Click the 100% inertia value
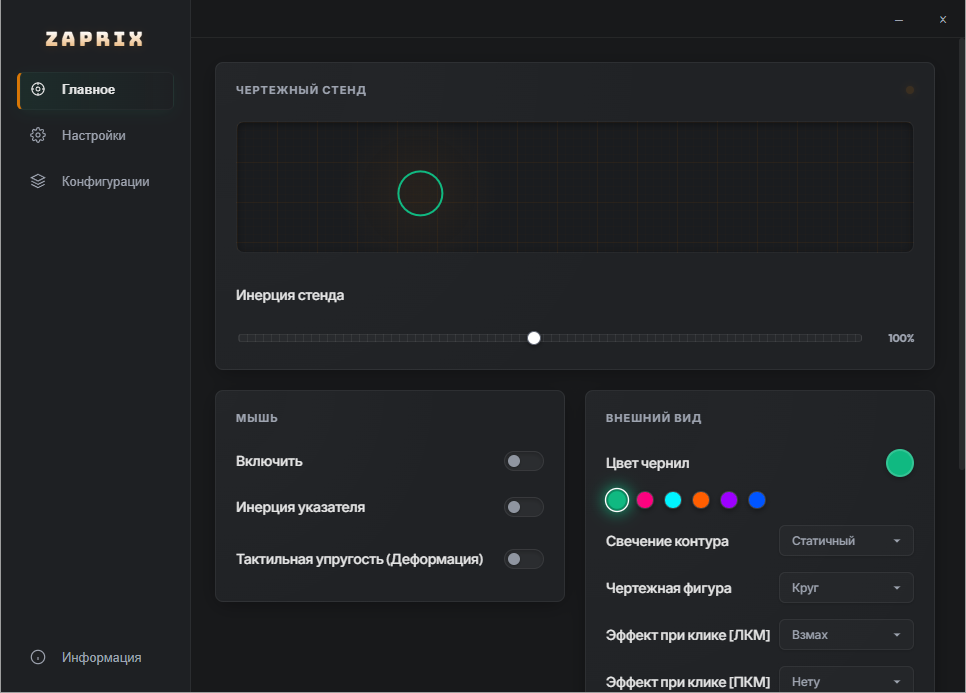The image size is (966, 693). coord(901,338)
